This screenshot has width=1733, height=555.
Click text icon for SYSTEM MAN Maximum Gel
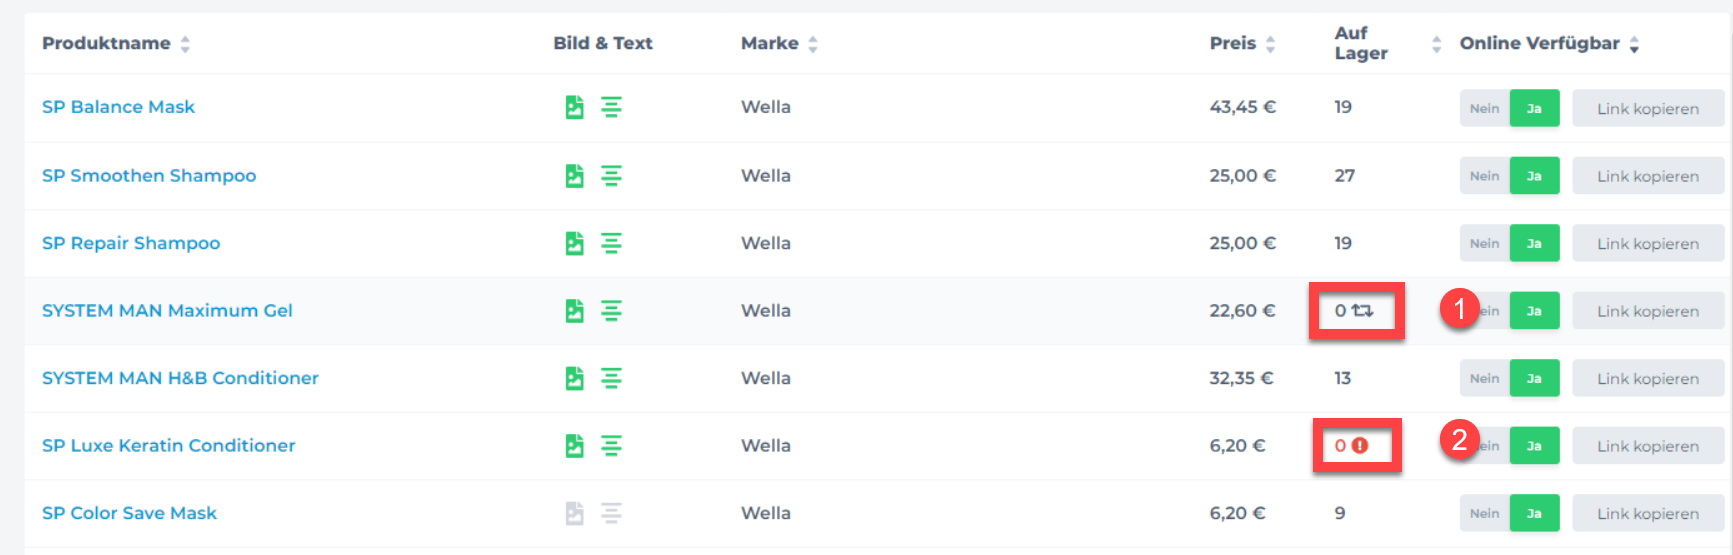coord(611,311)
